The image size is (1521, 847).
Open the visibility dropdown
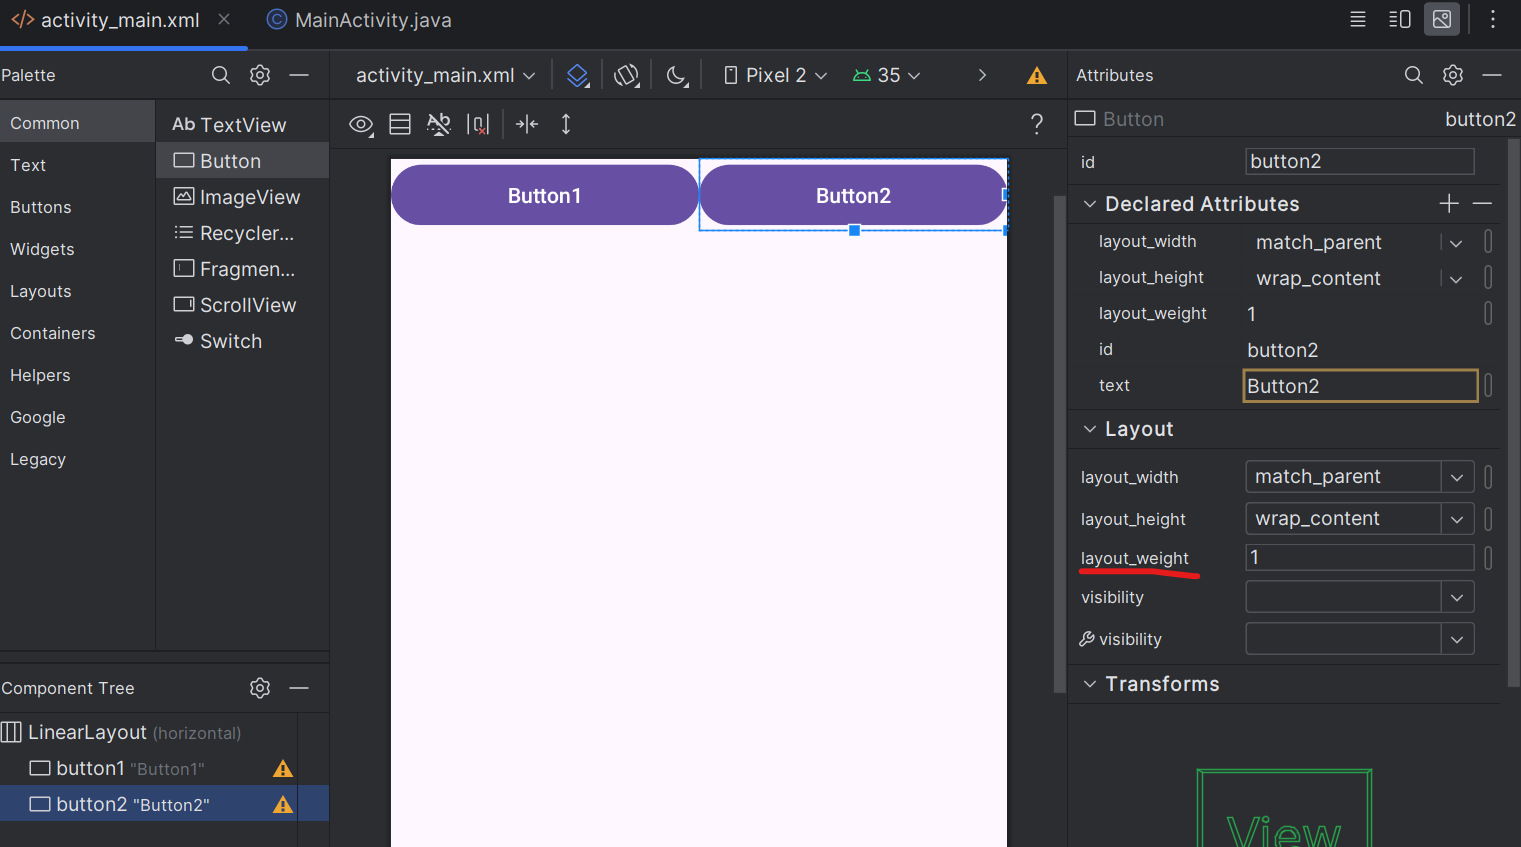[x=1457, y=597]
